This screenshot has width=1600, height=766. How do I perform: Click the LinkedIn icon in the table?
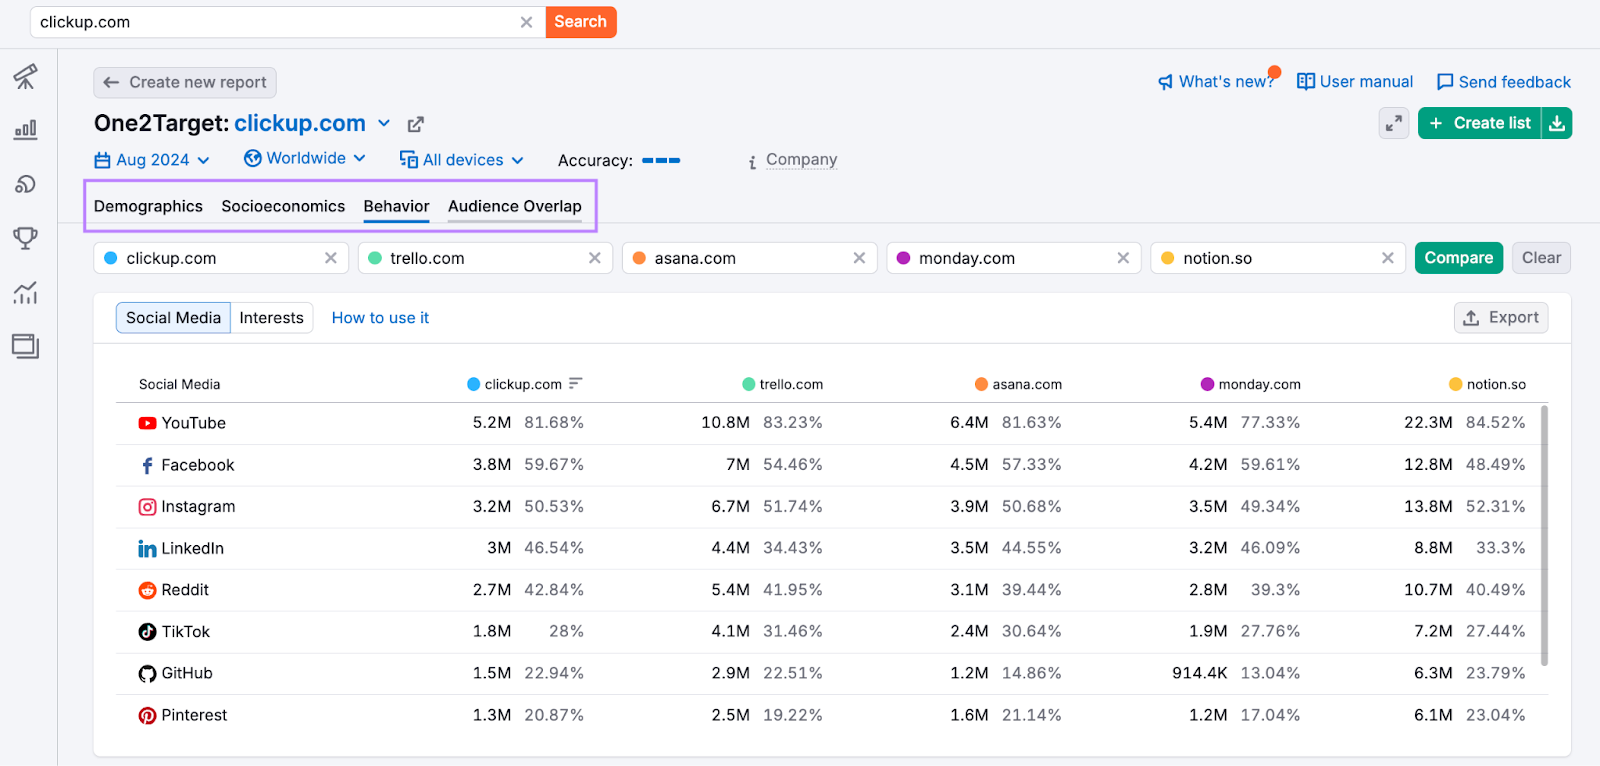click(147, 549)
